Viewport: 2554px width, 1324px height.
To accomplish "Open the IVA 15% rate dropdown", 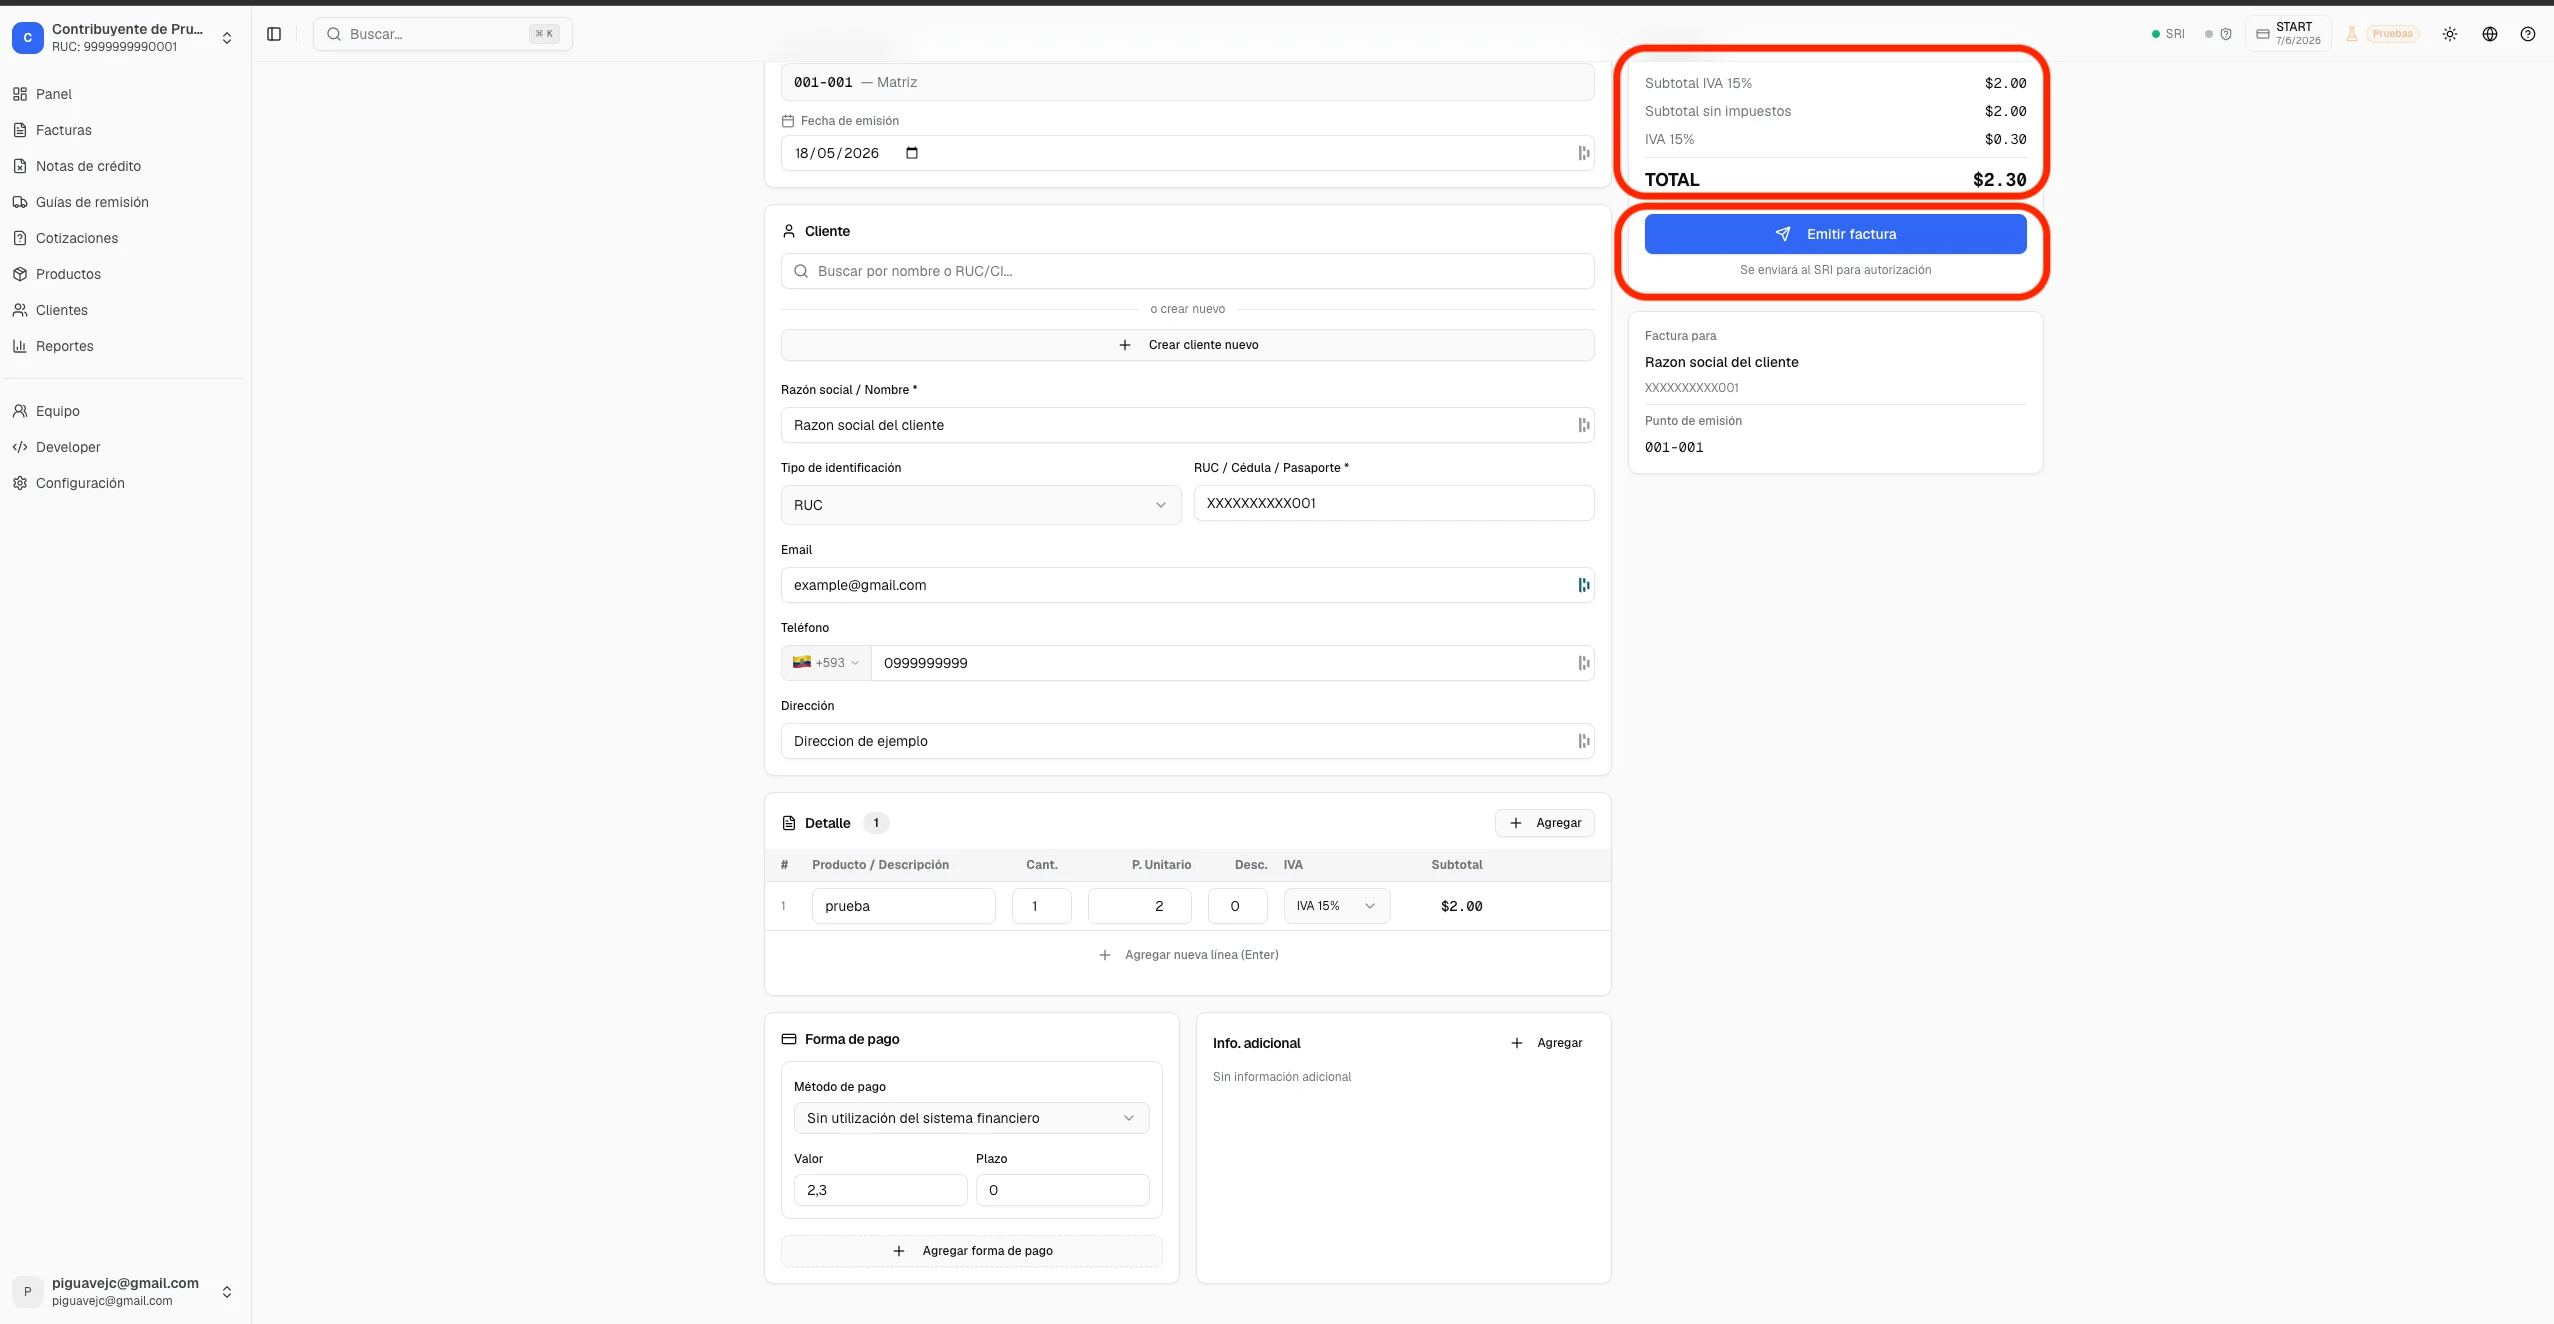I will 1336,906.
